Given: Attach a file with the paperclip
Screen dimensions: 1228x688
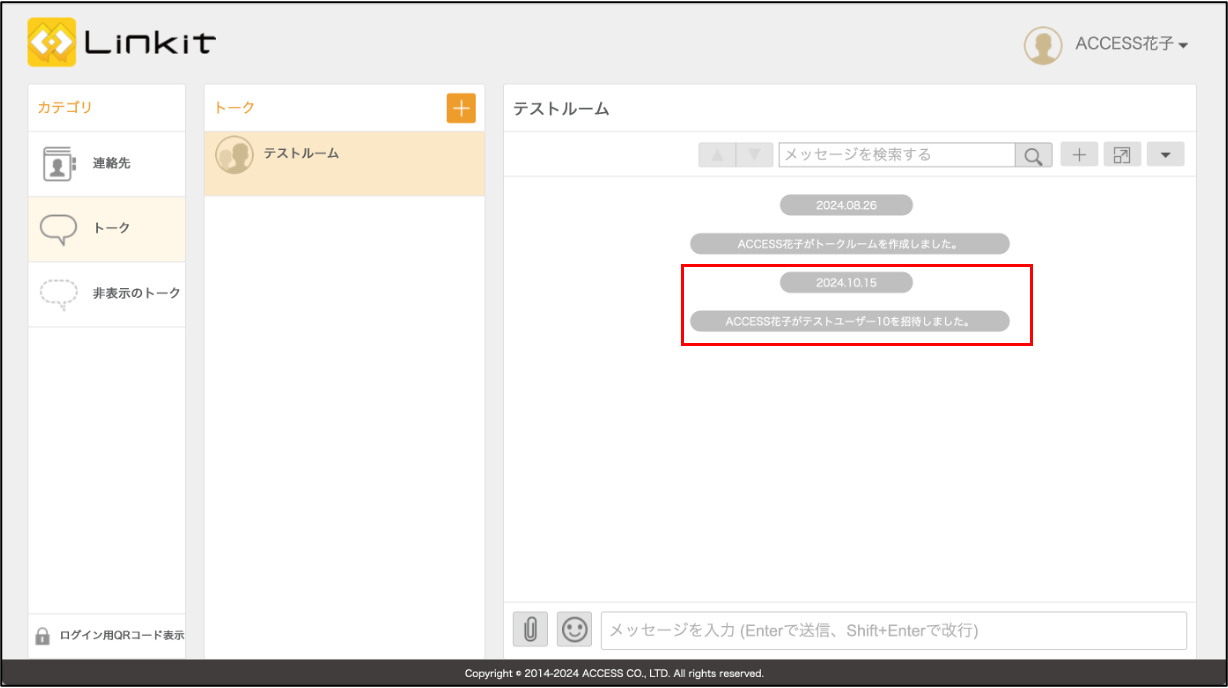Looking at the screenshot, I should [530, 629].
